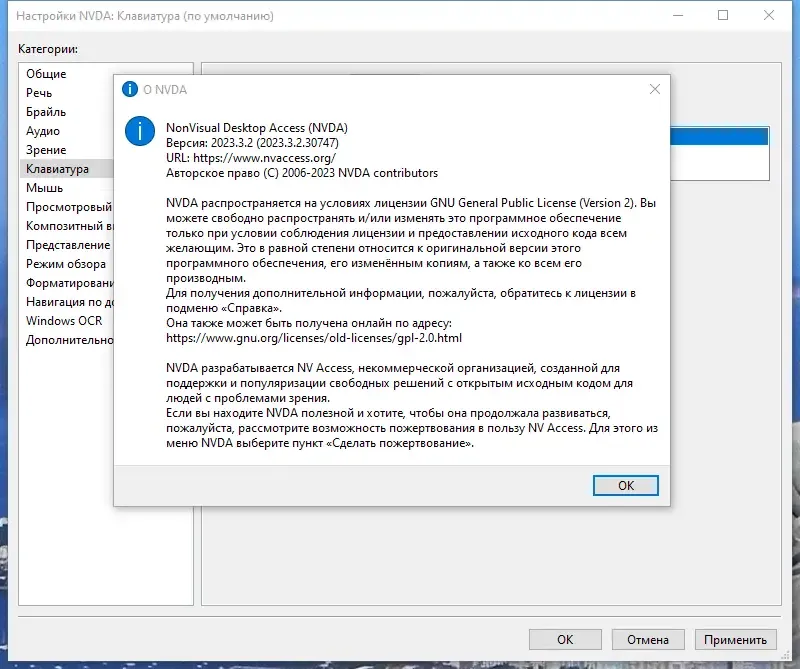Select the Клавиатура category
This screenshot has width=800, height=669.
pos(60,169)
